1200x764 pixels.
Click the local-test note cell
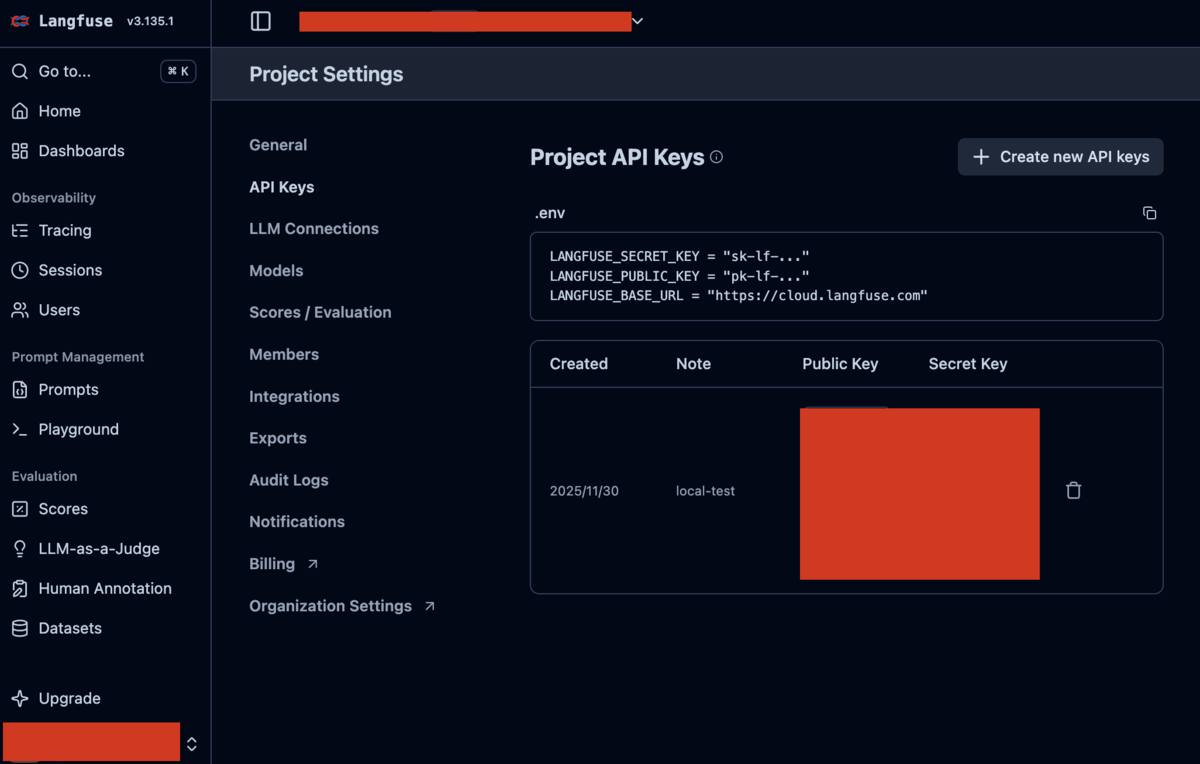(x=705, y=491)
